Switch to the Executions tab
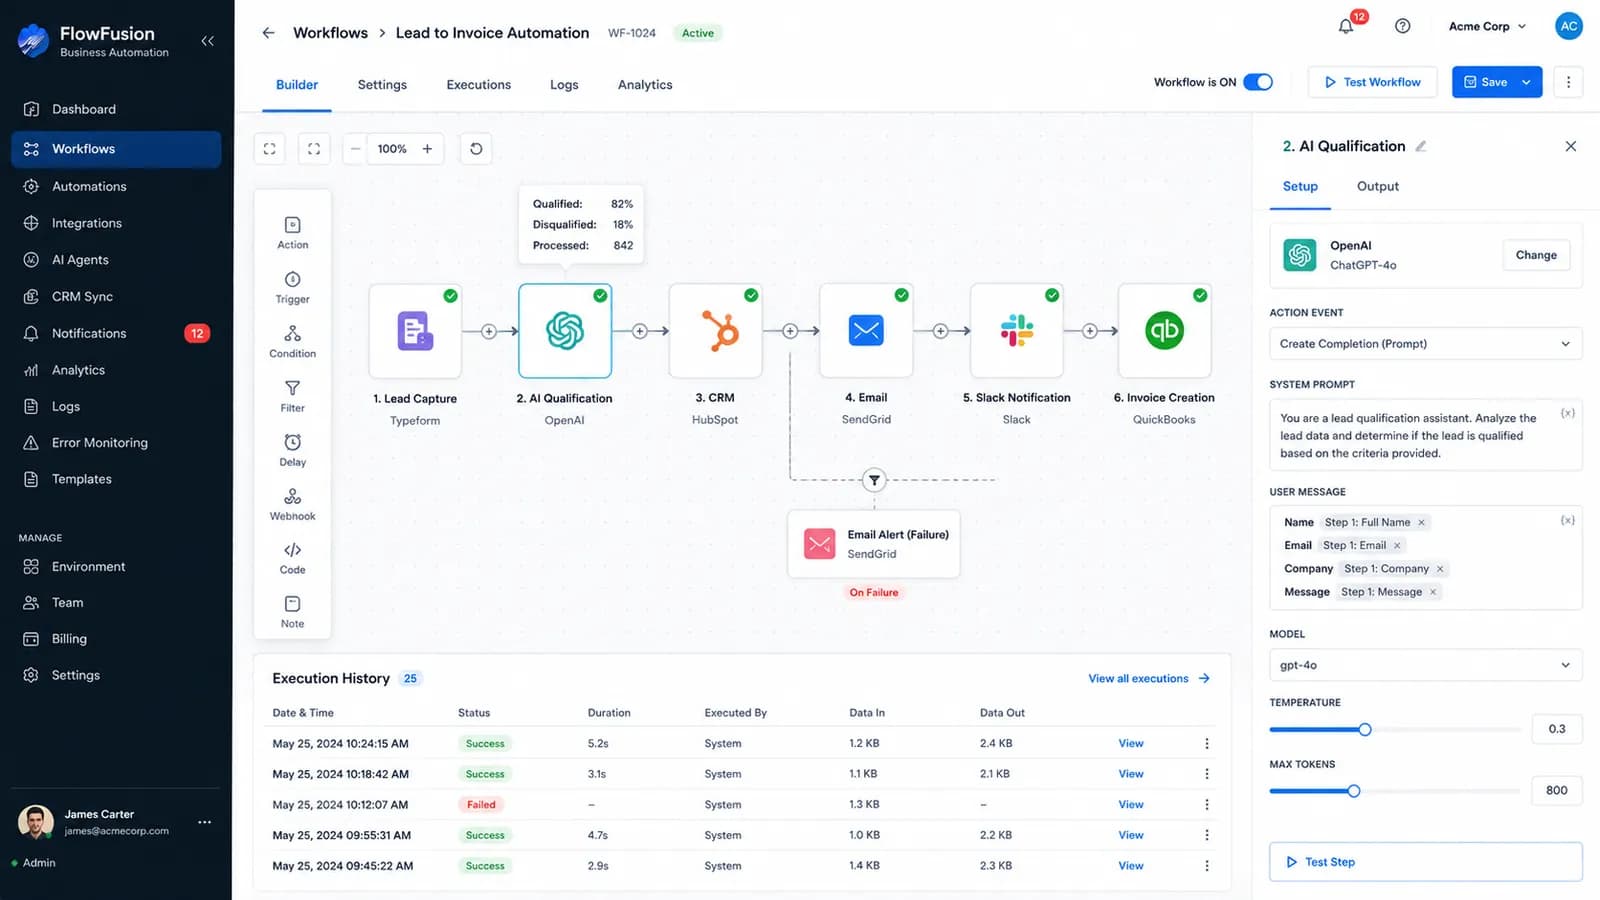This screenshot has height=900, width=1600. click(478, 85)
